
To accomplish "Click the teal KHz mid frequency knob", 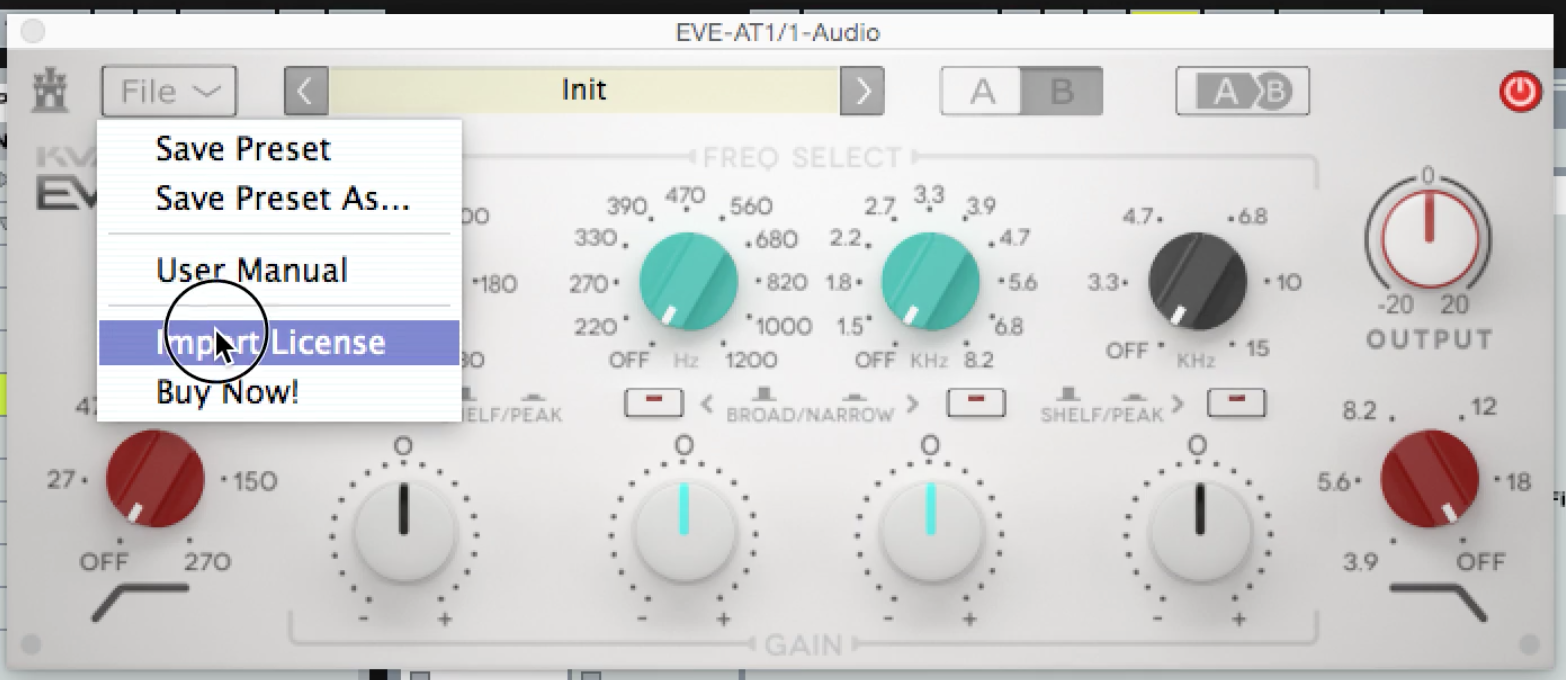I will (x=930, y=281).
